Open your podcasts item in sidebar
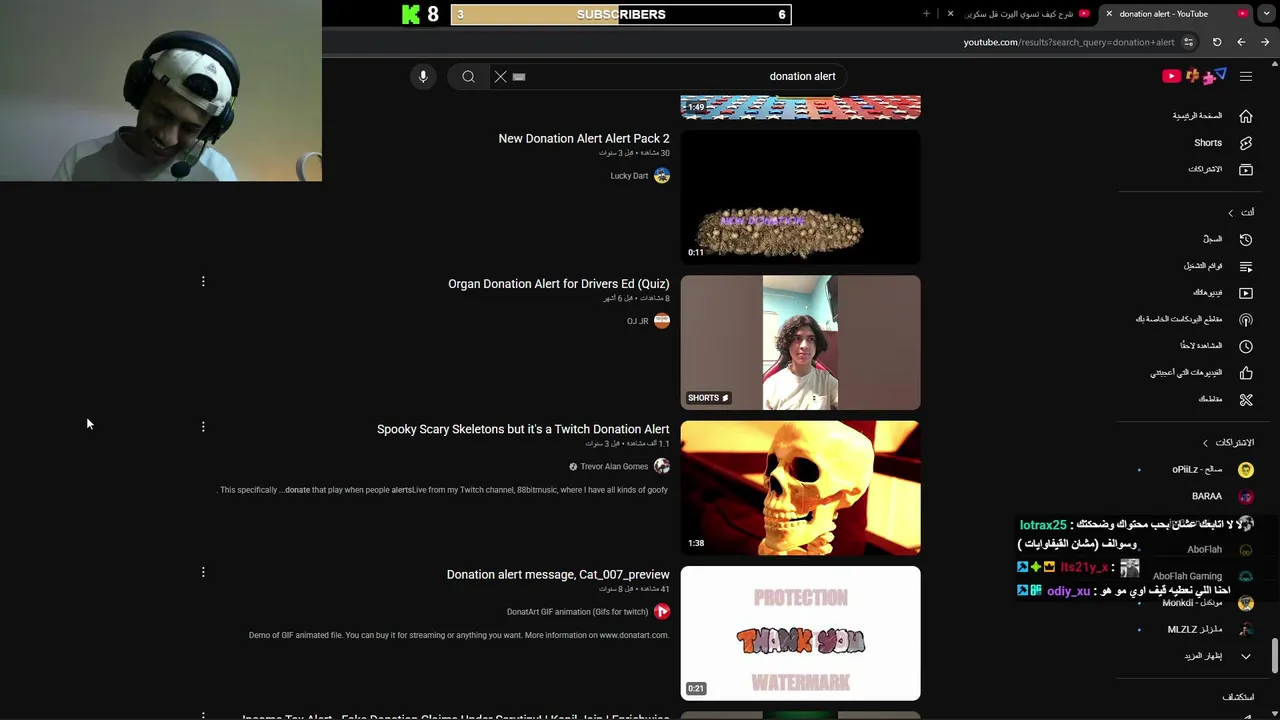 1195,320
